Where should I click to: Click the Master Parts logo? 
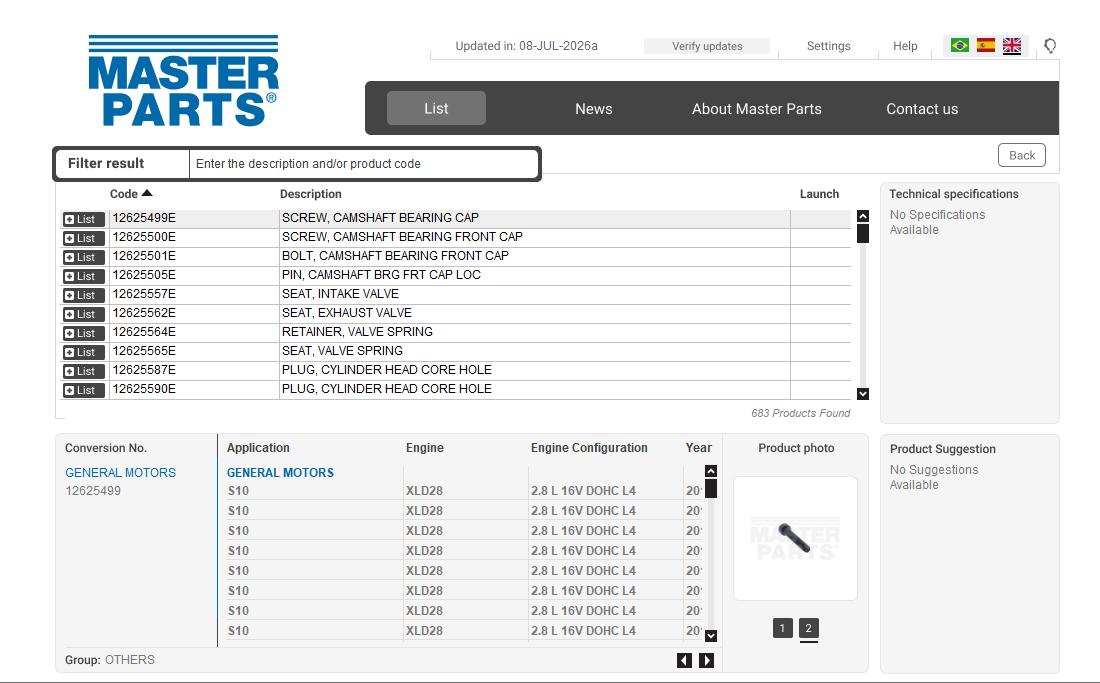click(x=183, y=81)
